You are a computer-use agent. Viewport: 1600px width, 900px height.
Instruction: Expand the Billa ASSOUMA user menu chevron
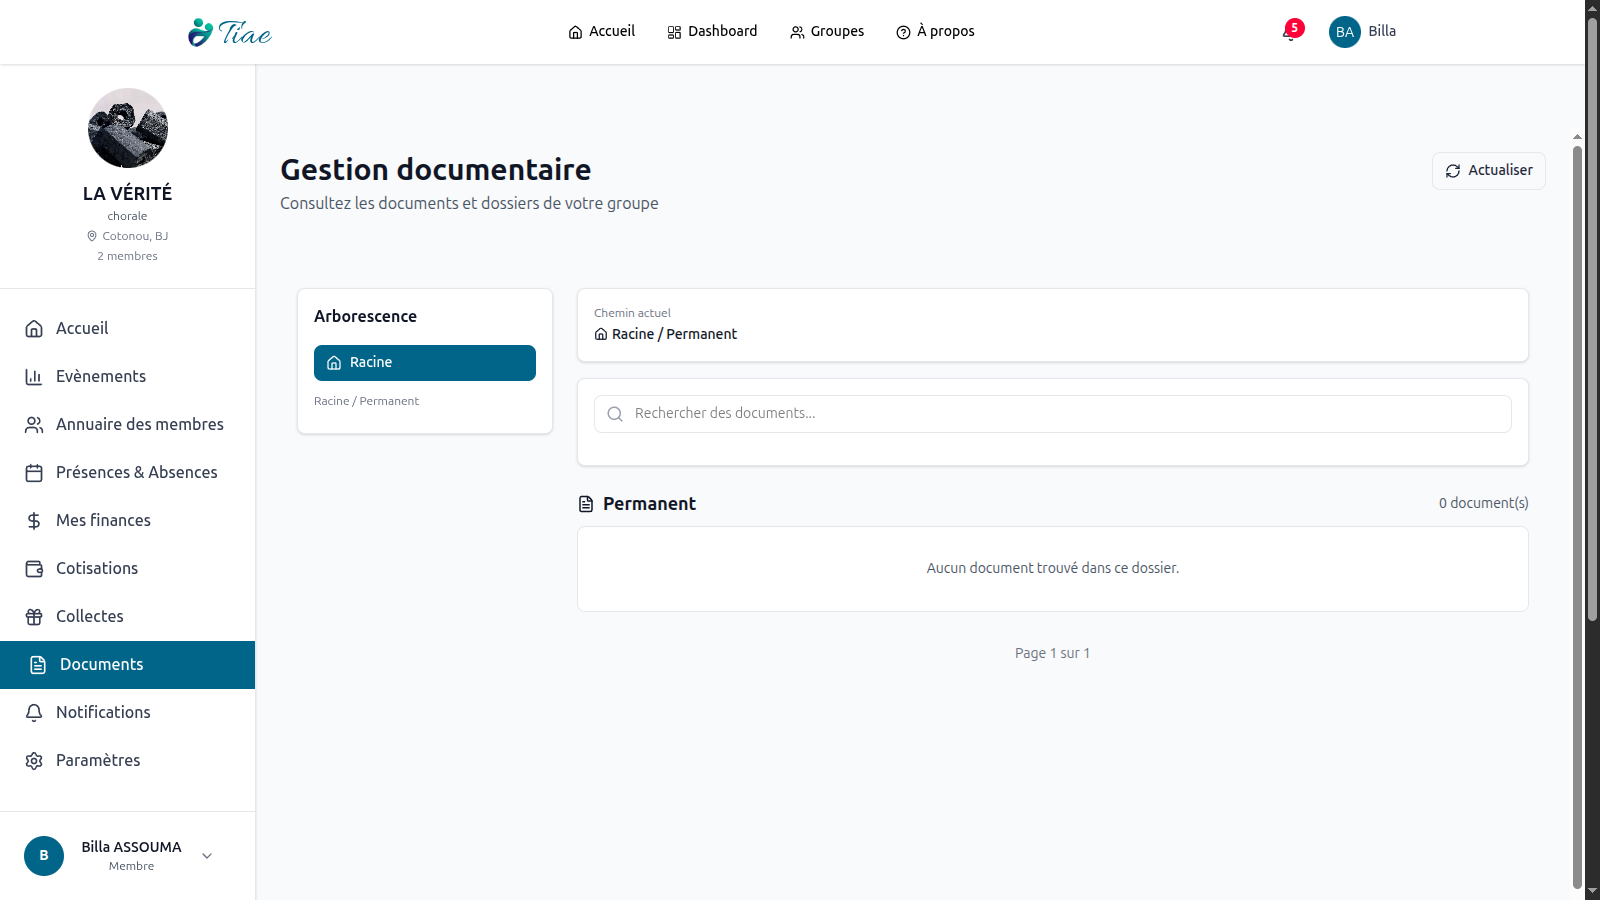207,856
